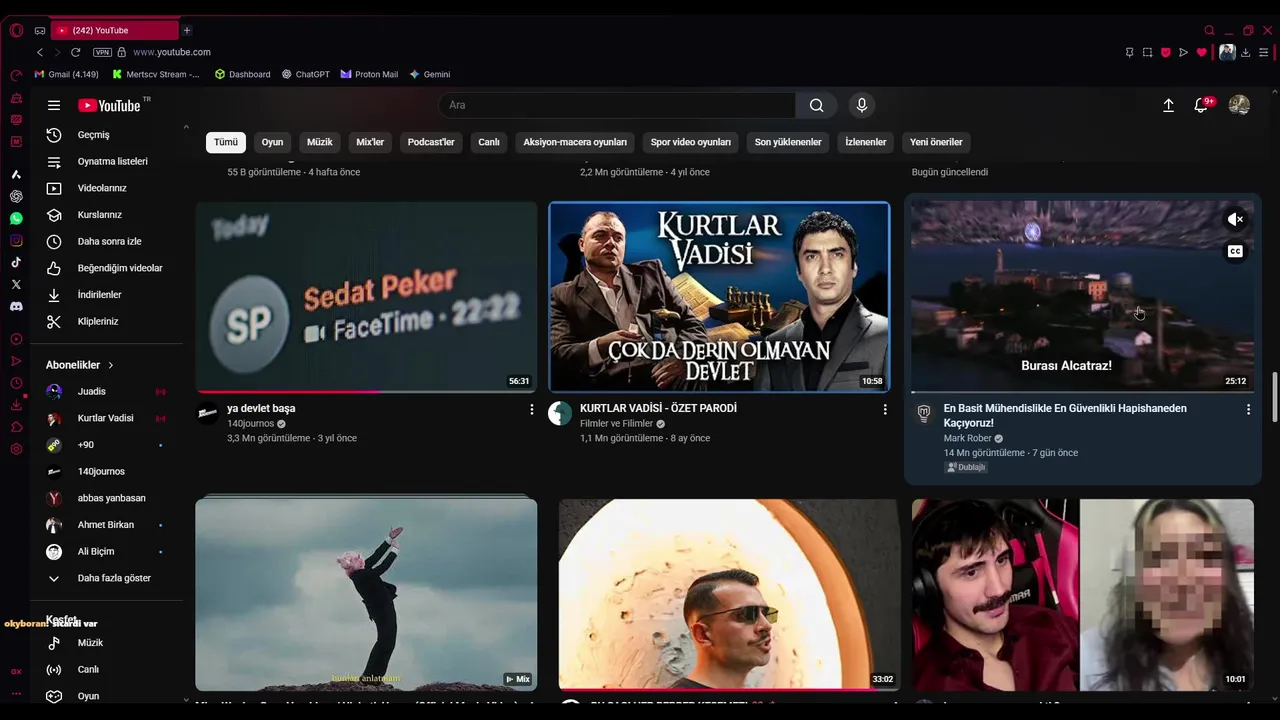
Task: Open browser downloads icon in the toolbar
Action: [x=1246, y=52]
